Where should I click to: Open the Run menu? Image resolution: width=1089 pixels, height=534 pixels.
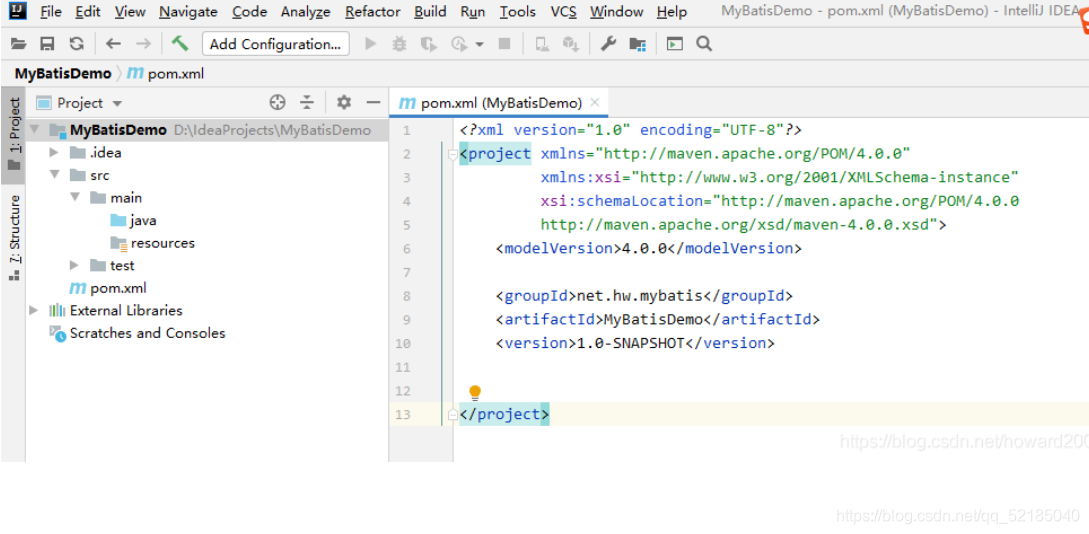(x=473, y=12)
